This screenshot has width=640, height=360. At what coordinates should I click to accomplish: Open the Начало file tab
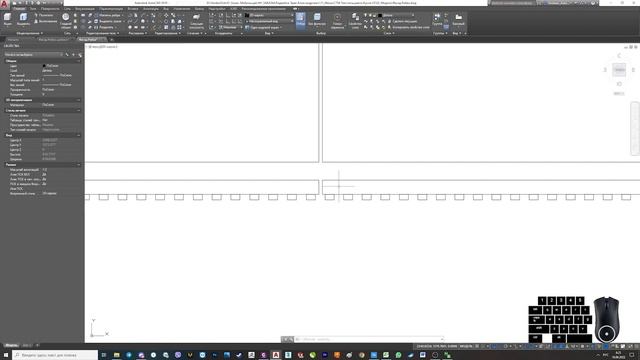[13, 40]
